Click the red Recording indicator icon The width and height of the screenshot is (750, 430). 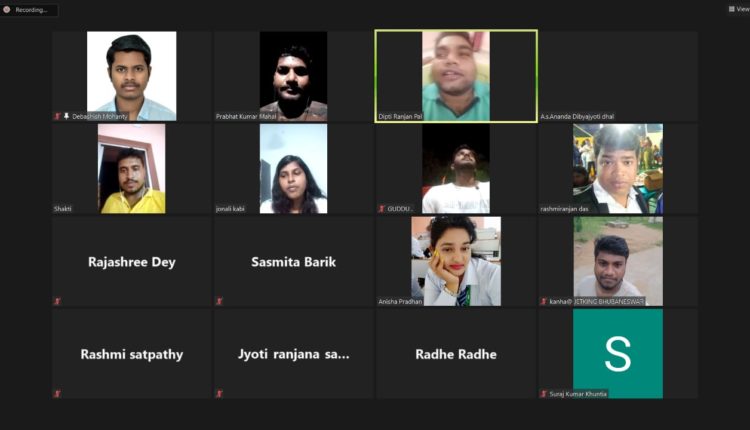coord(7,10)
